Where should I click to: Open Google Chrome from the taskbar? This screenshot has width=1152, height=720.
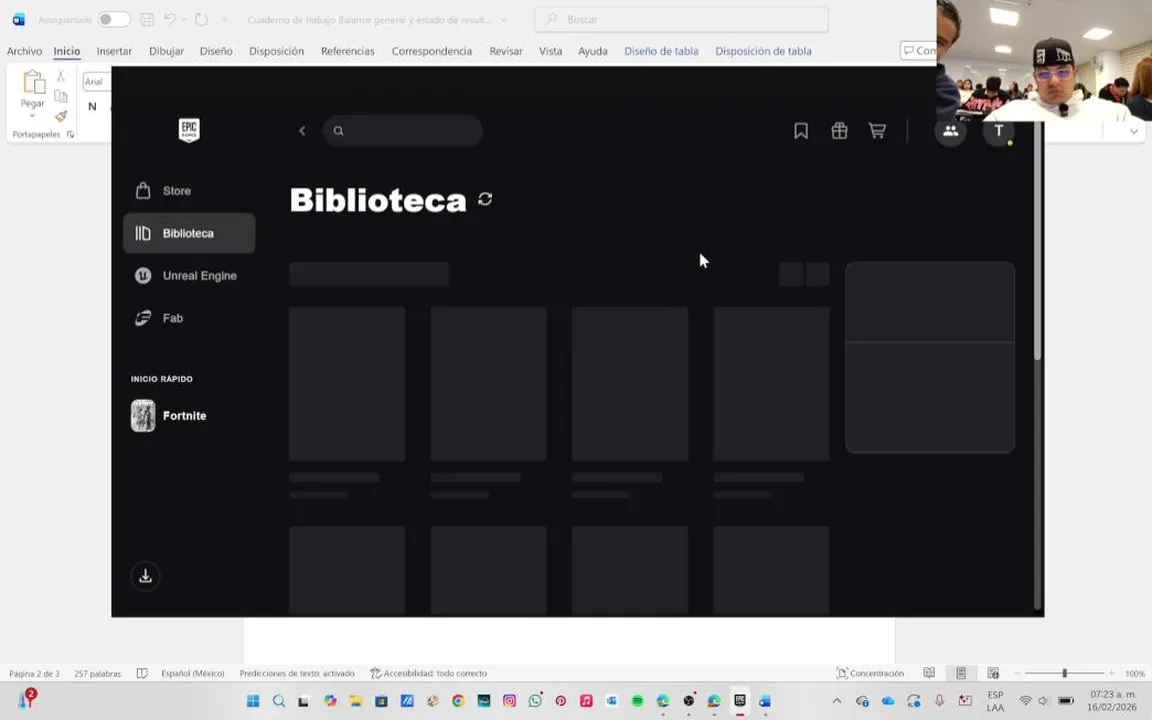point(458,701)
